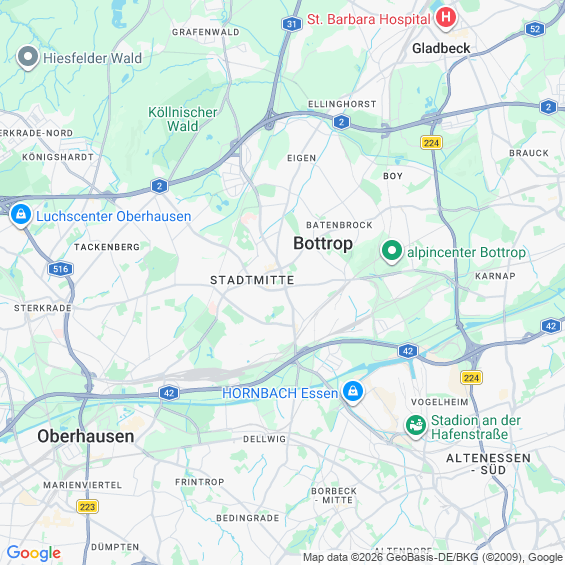The image size is (565, 565).
Task: Click the ALTENESSEN-SÜD district label
Action: coord(488,464)
